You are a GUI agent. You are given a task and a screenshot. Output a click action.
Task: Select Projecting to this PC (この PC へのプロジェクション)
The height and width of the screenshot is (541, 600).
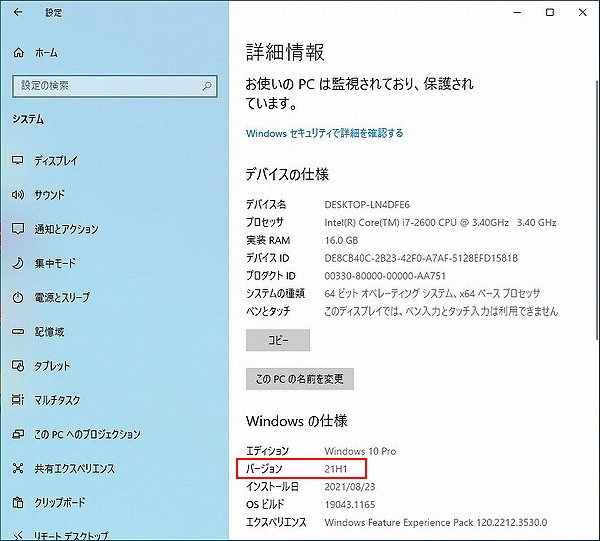click(87, 435)
